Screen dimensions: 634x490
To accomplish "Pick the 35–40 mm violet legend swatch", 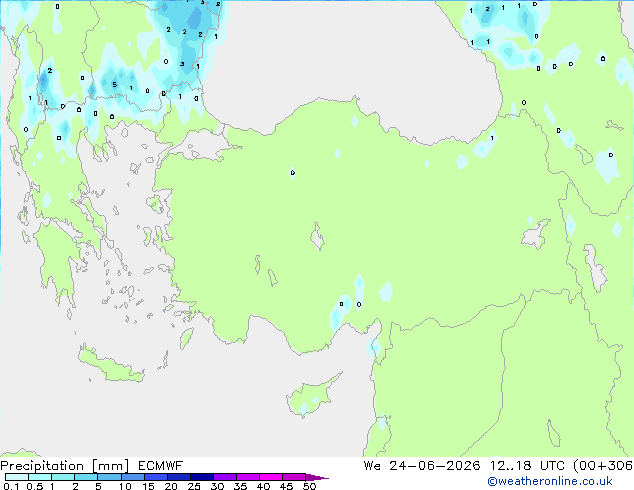I will (x=247, y=477).
